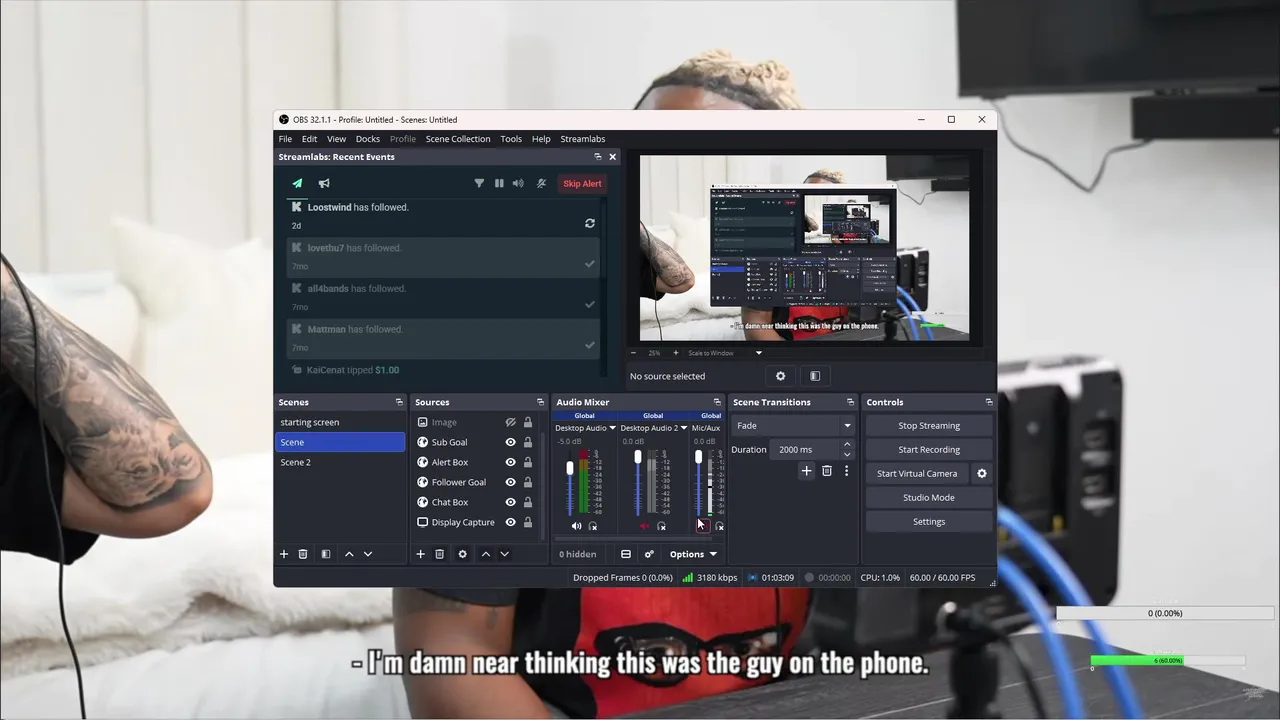Add a scene transition with plus icon

(x=806, y=471)
